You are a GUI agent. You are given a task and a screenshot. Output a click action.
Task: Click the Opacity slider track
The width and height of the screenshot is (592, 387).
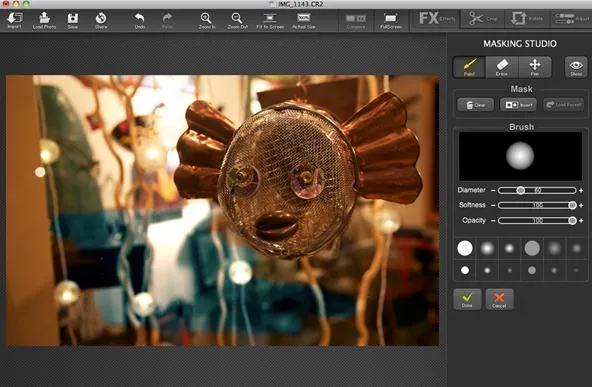click(x=537, y=220)
